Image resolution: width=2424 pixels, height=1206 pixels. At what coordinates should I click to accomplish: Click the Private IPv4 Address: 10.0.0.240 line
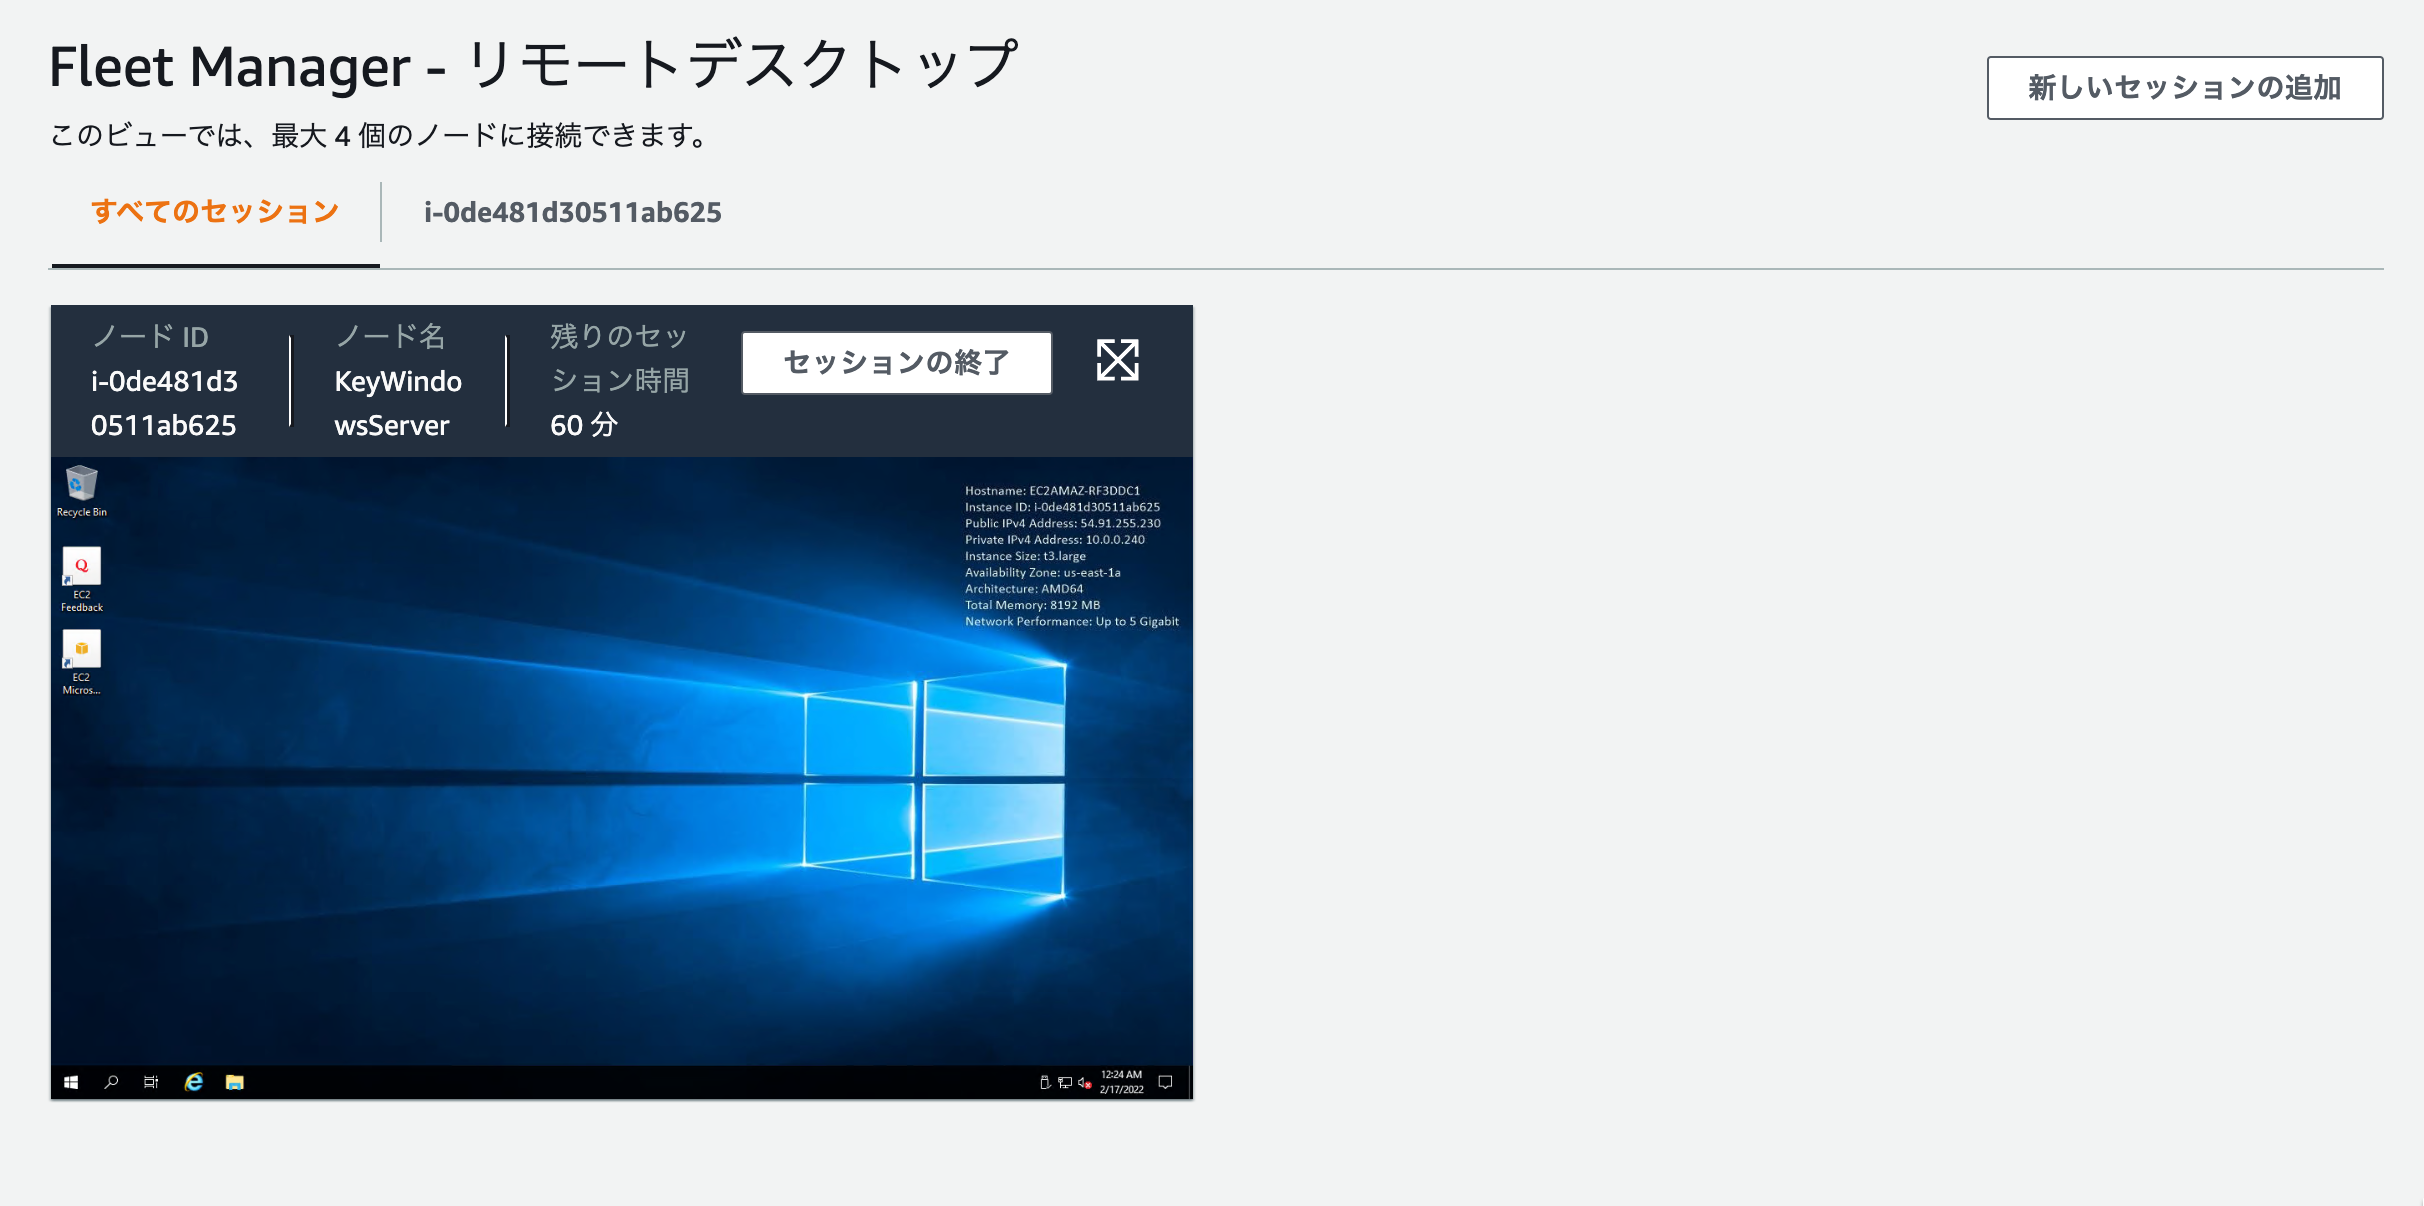click(1054, 540)
